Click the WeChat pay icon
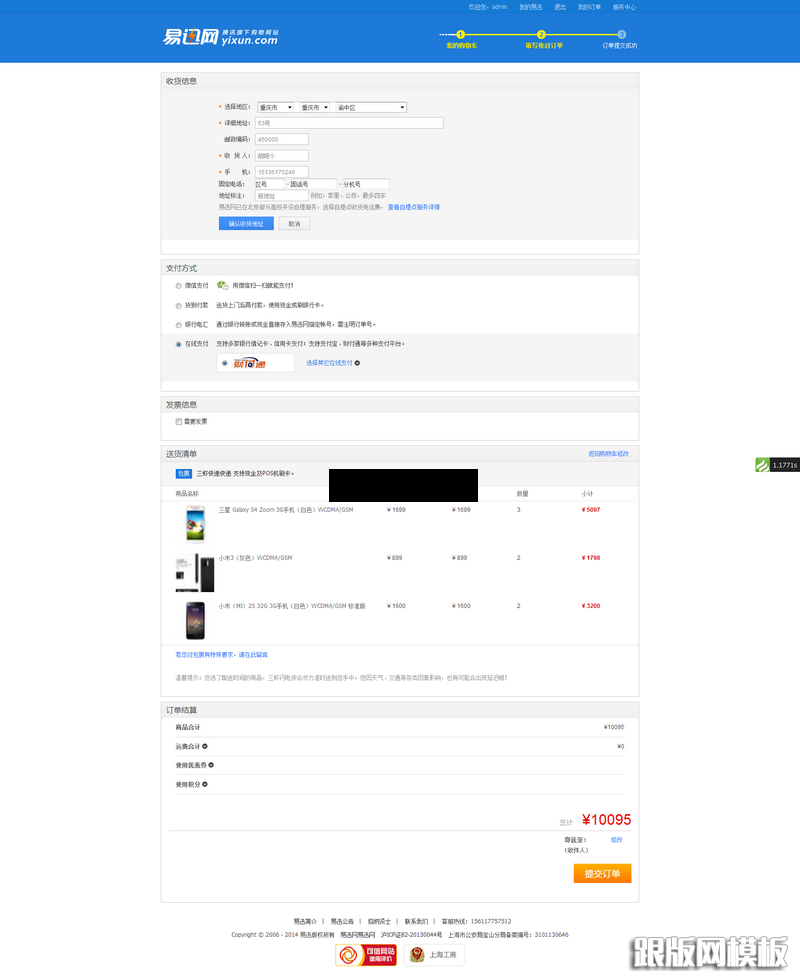 [222, 285]
